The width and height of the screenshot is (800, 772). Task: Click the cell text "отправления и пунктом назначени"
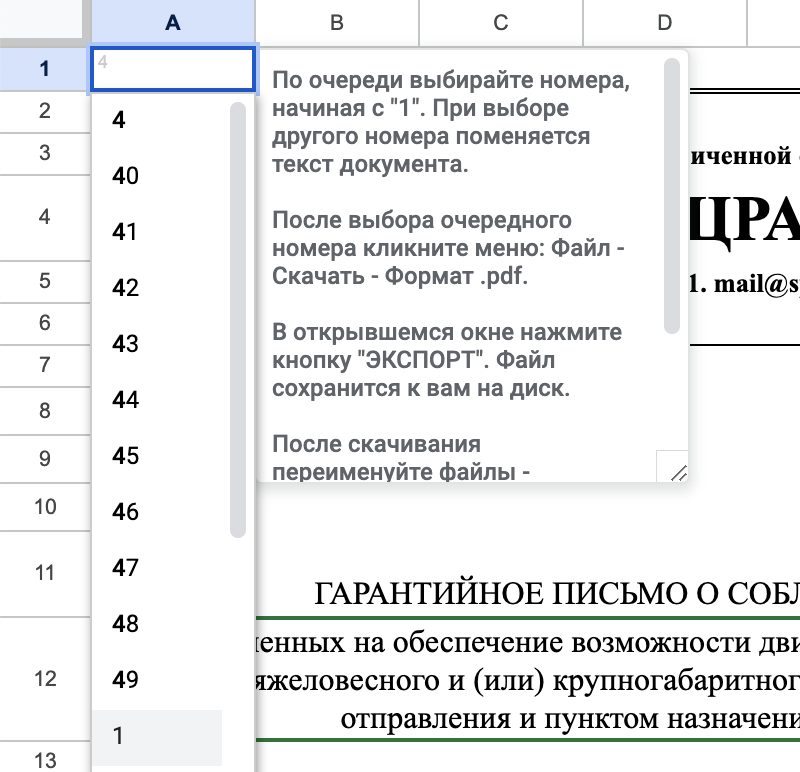[x=570, y=719]
